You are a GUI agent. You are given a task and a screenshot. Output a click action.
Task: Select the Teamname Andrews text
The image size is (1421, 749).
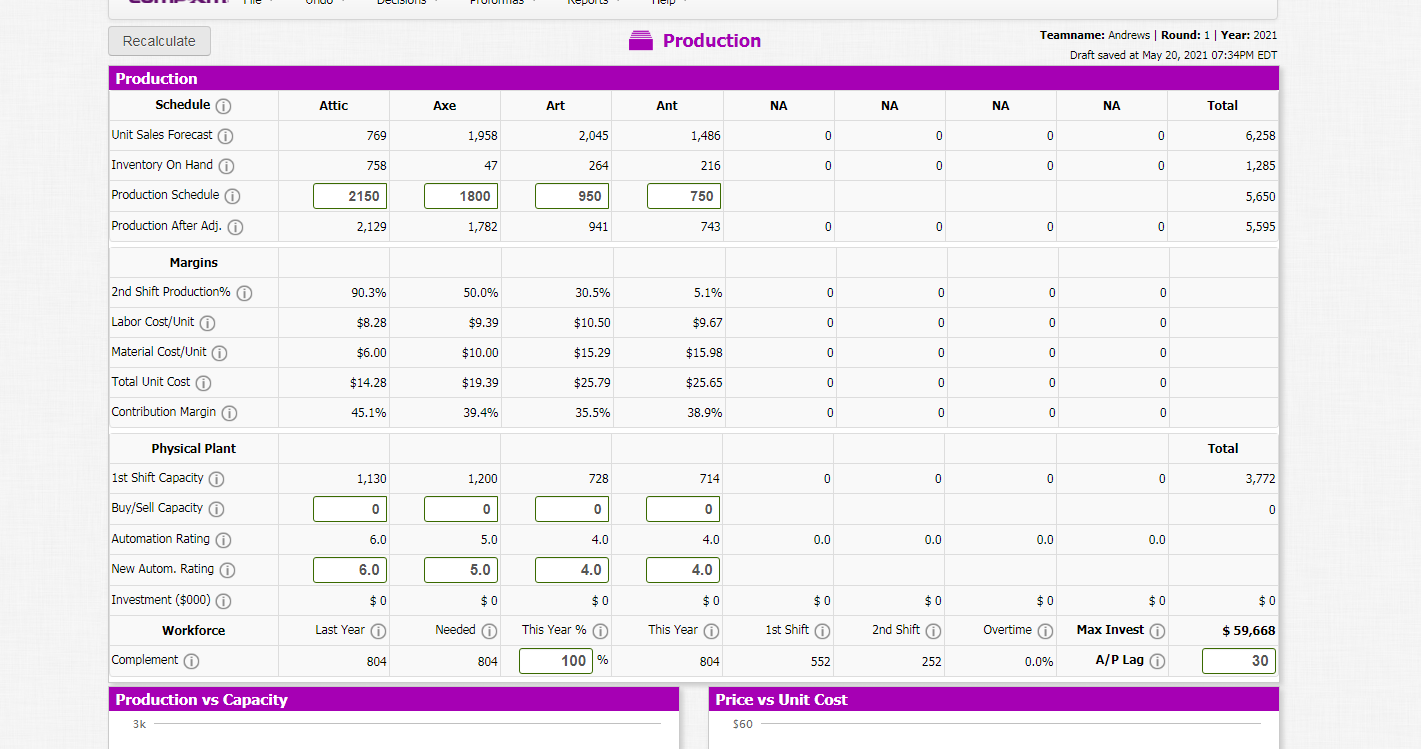pos(1094,35)
